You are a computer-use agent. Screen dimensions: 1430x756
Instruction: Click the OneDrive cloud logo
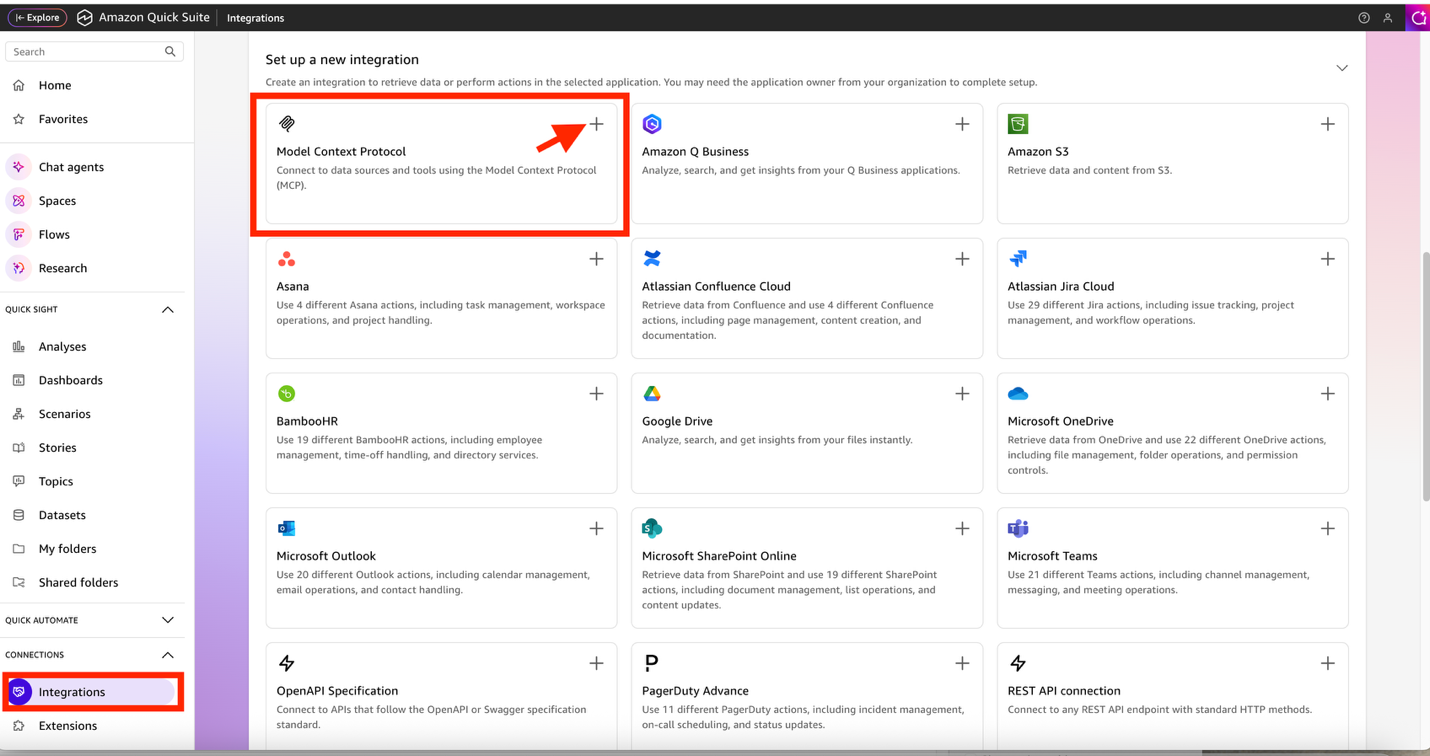tap(1018, 394)
